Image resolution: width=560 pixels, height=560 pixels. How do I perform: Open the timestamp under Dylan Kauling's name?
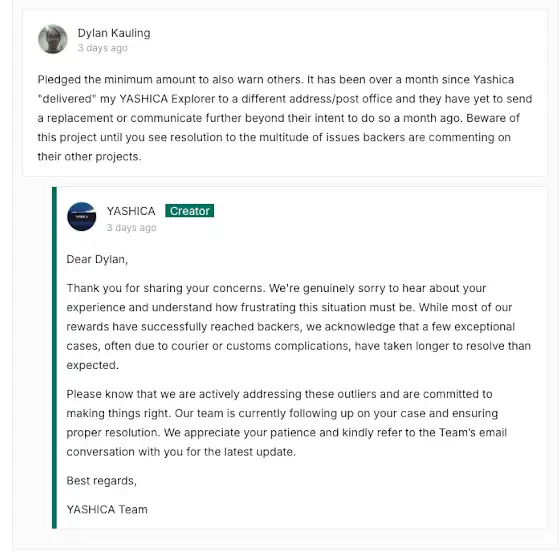pos(102,48)
